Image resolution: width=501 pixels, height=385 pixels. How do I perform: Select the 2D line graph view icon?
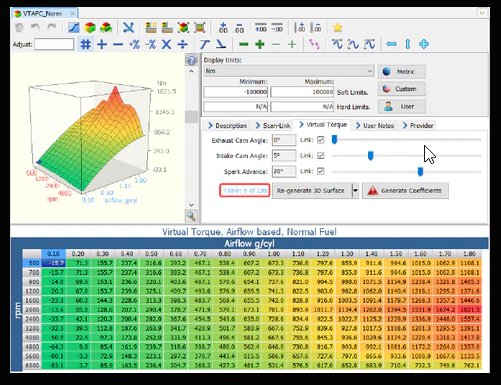click(74, 27)
